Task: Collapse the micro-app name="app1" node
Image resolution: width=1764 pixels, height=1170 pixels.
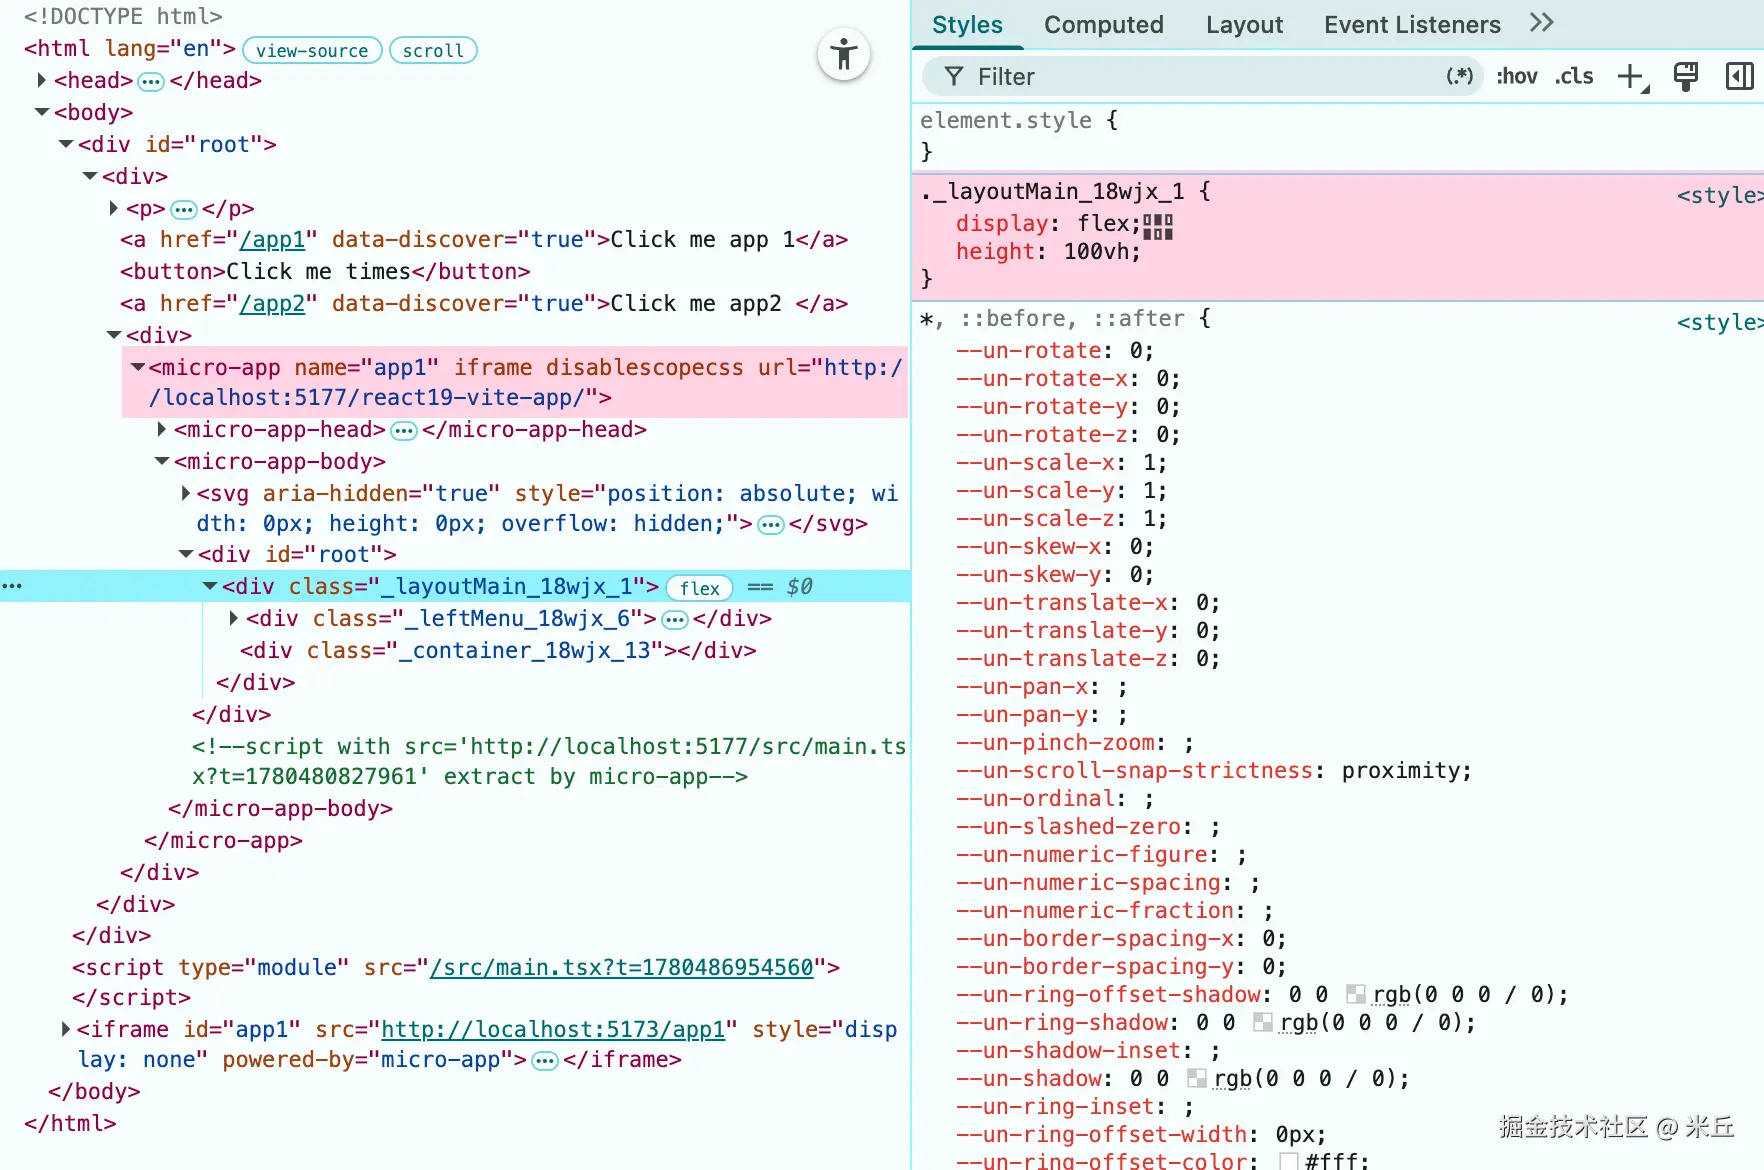Action: [138, 367]
